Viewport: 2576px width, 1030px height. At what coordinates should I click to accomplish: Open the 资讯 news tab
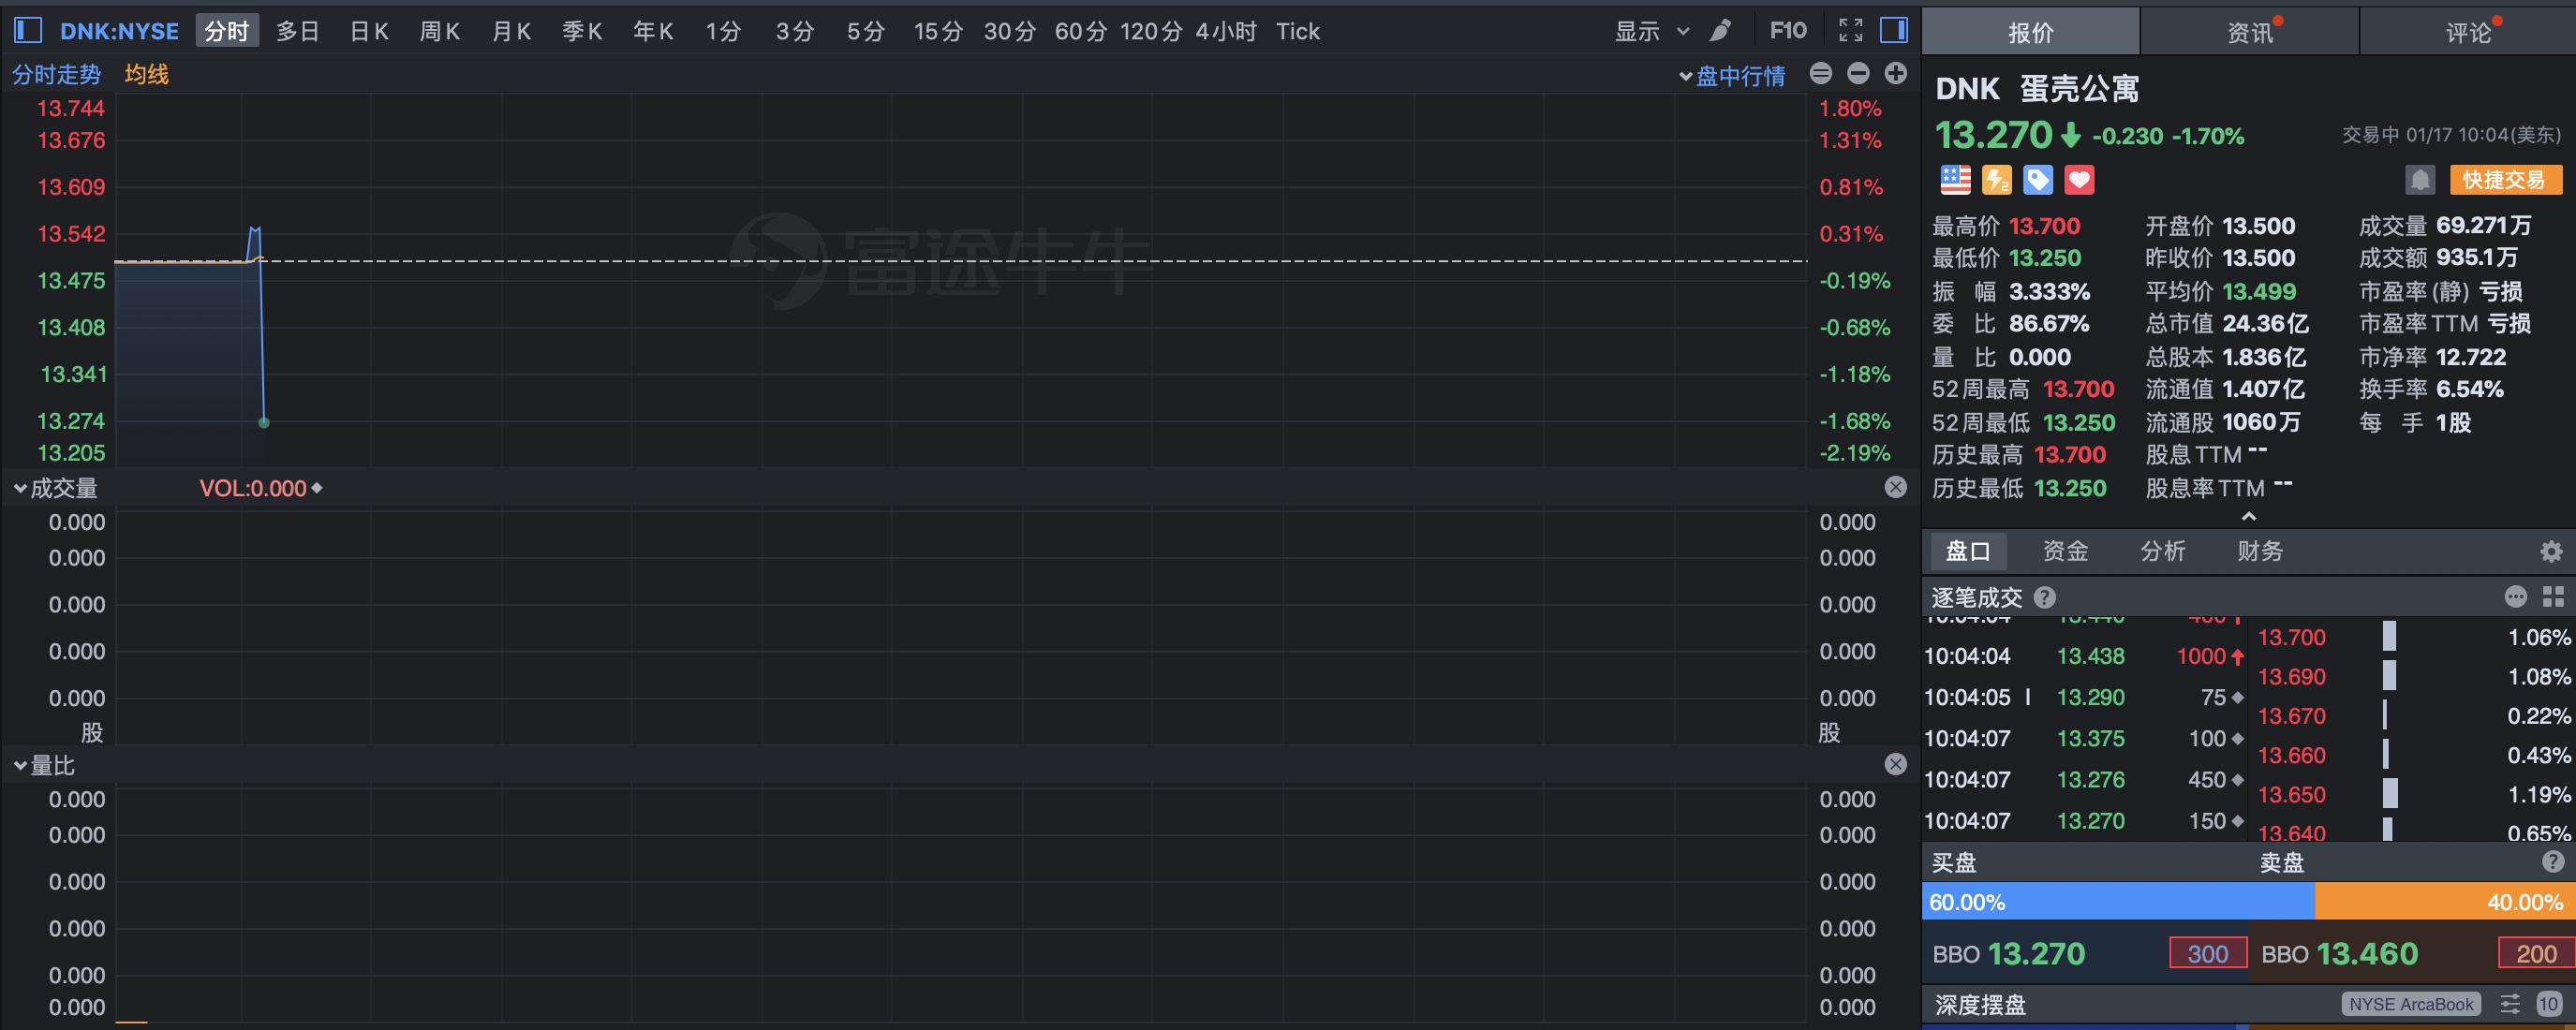click(2250, 32)
